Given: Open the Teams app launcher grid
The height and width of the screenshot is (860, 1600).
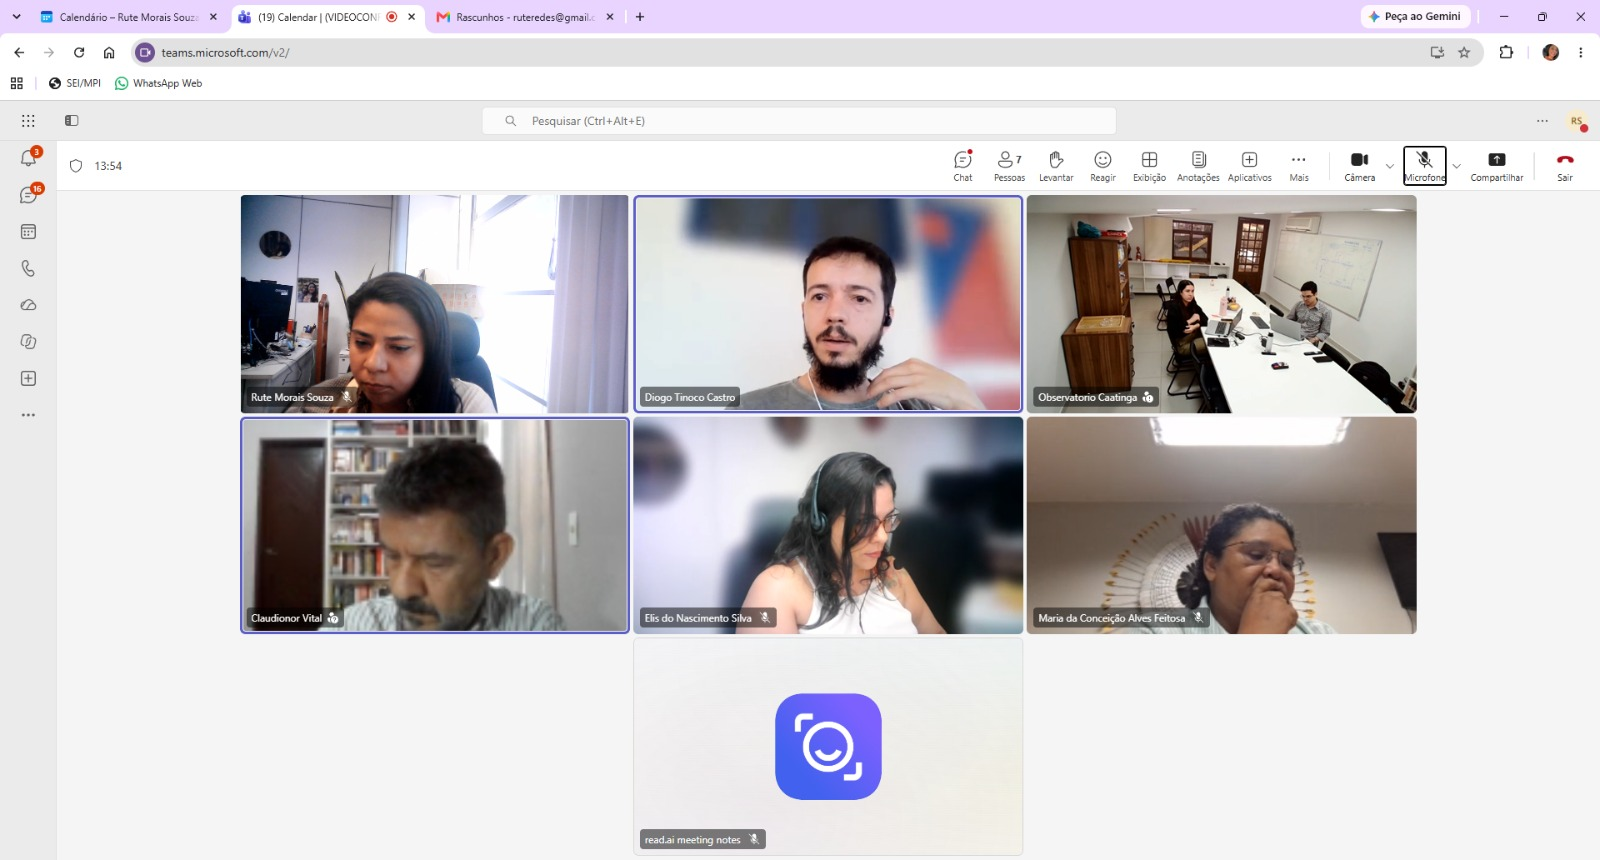Looking at the screenshot, I should (x=28, y=121).
